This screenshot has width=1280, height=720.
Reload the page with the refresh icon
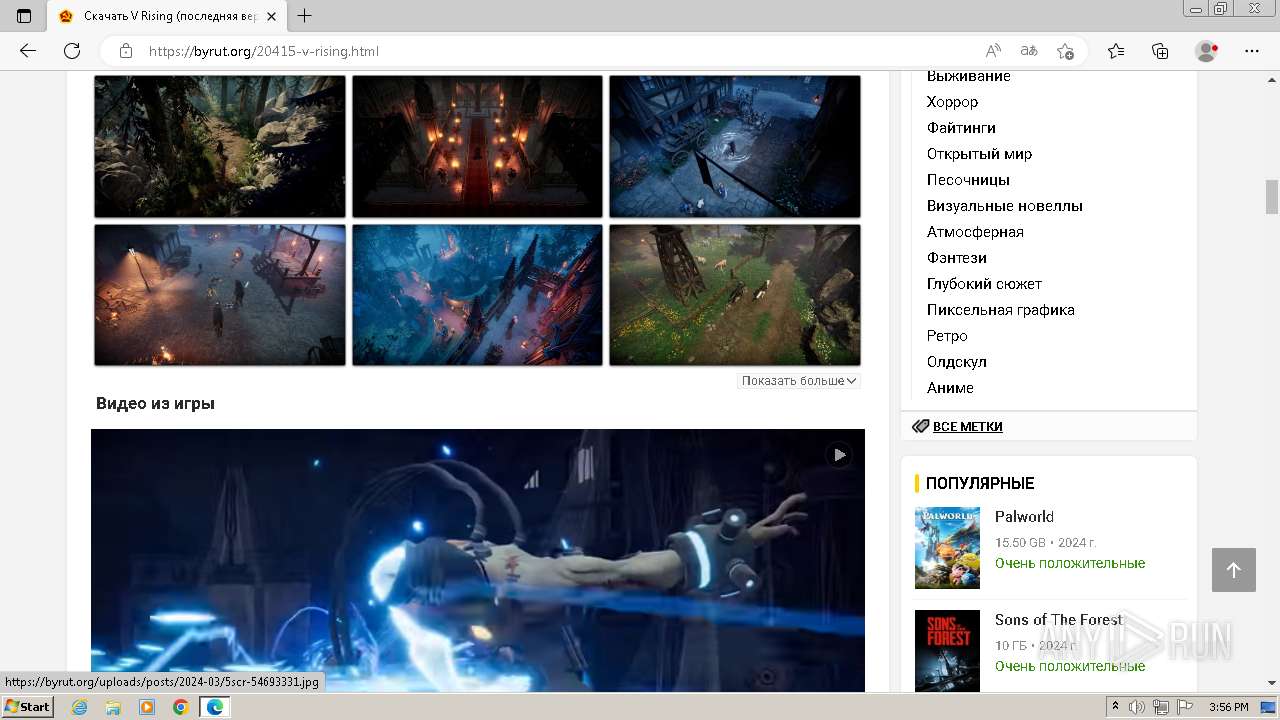pos(72,51)
